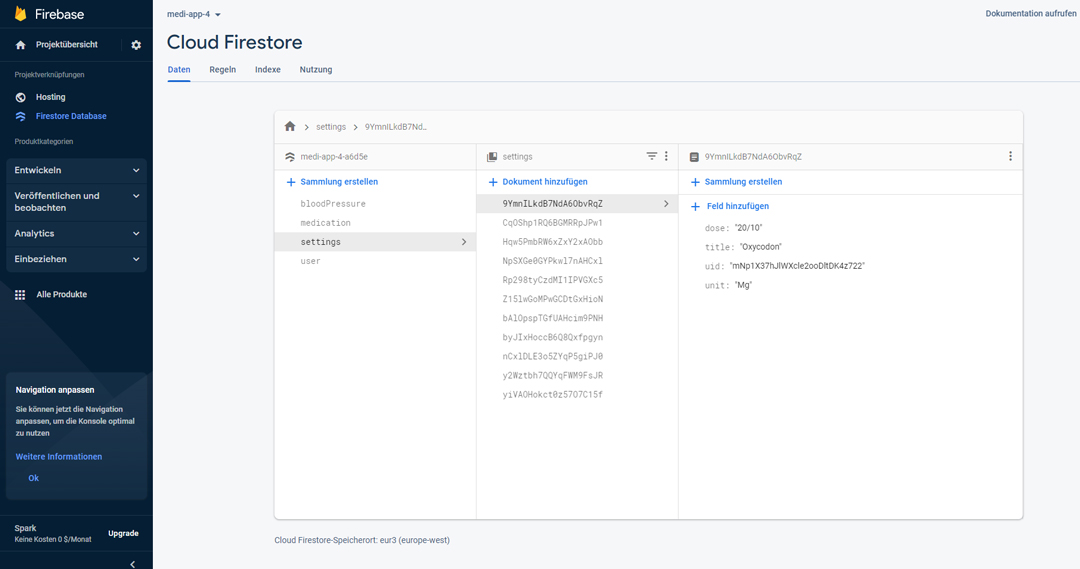Click Weitere Informationen link
This screenshot has width=1080, height=569.
tap(59, 457)
